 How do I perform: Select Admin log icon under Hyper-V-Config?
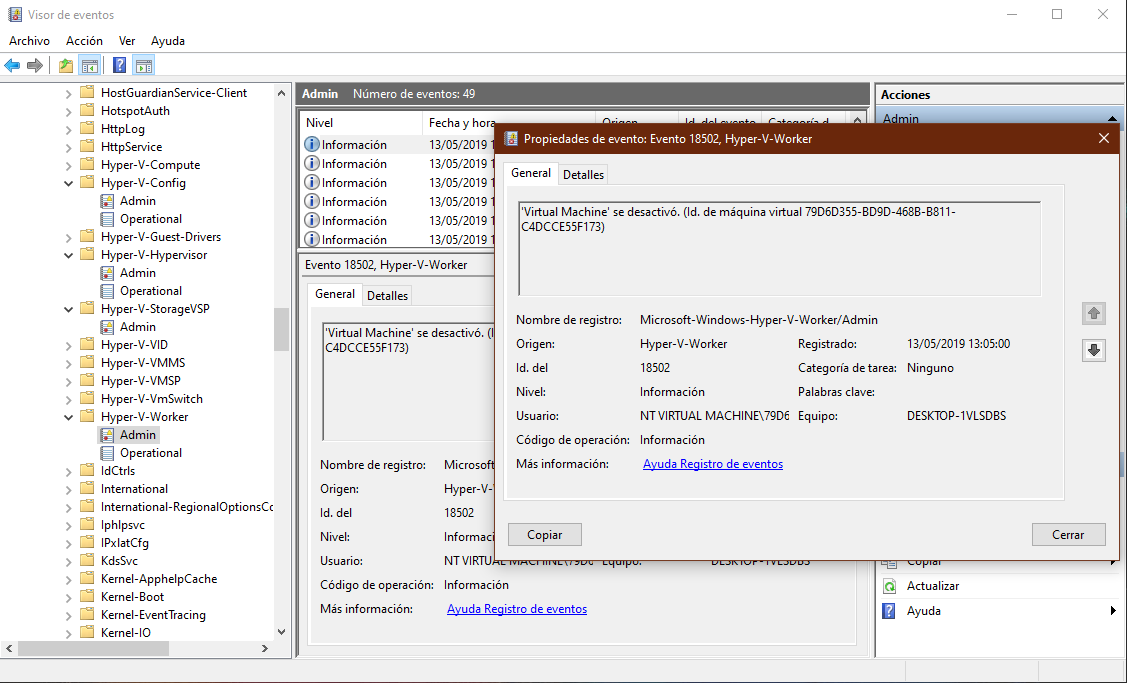point(107,201)
